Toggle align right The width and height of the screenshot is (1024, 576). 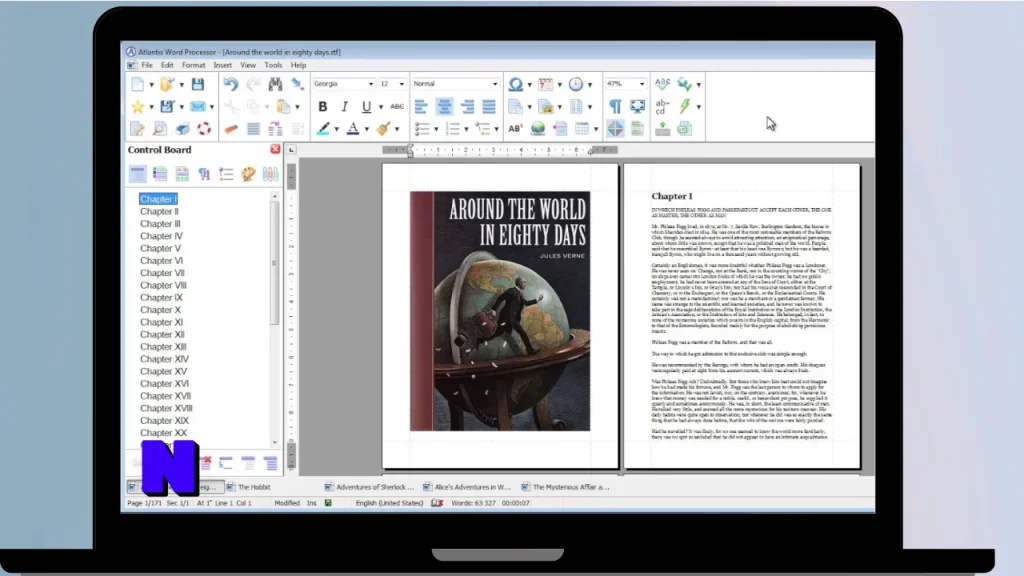click(467, 106)
